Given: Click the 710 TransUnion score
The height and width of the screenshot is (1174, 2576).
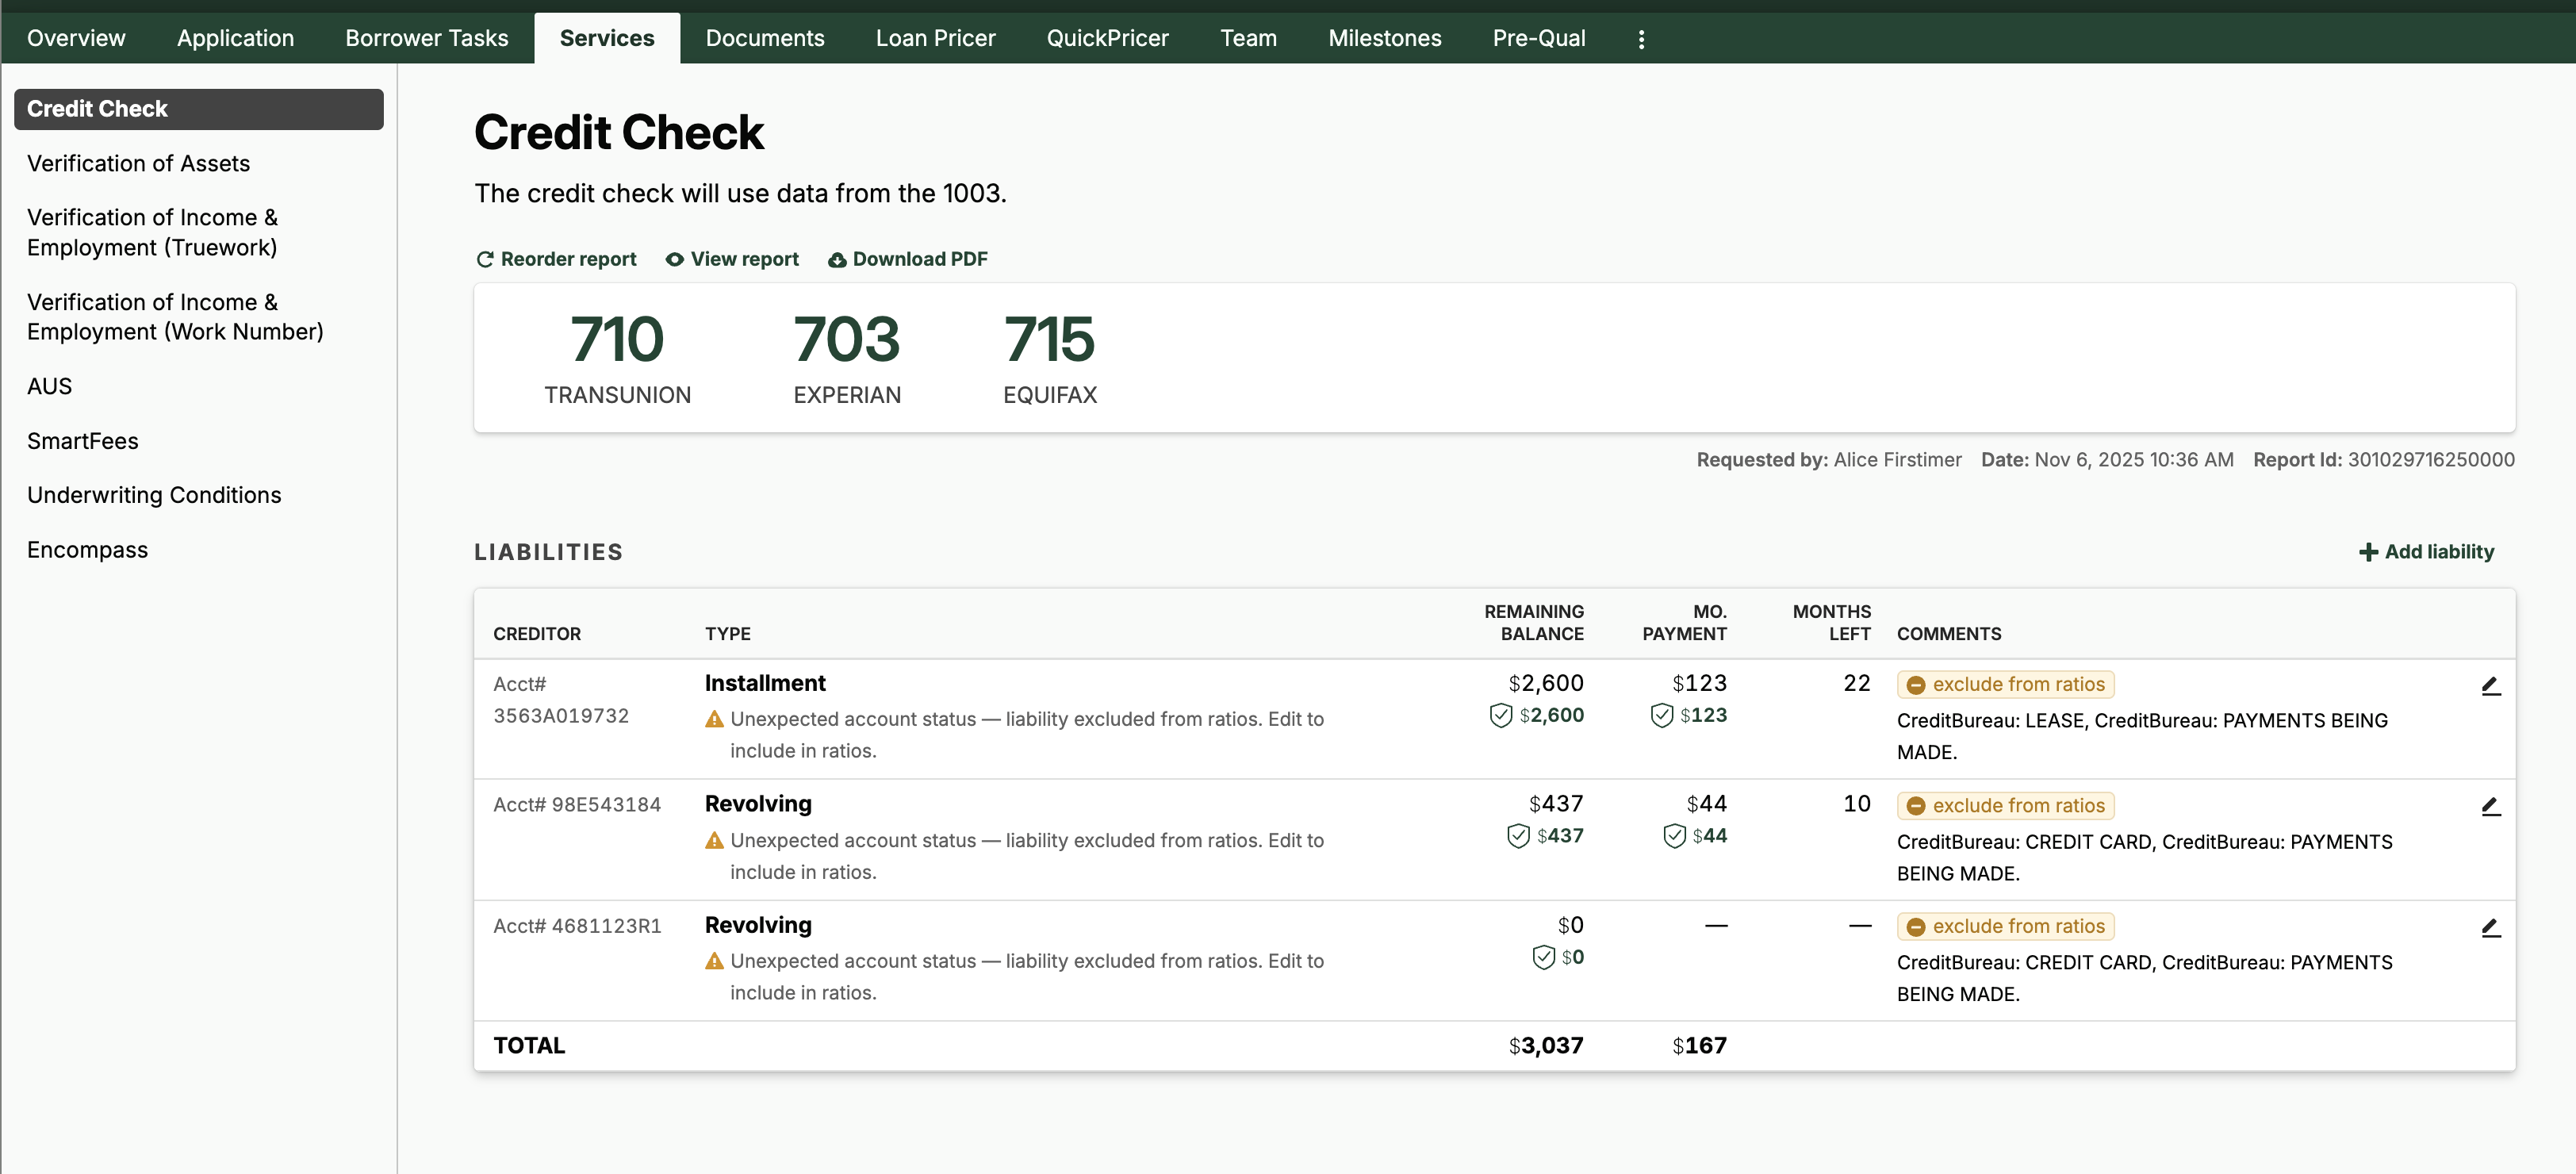Looking at the screenshot, I should [x=617, y=341].
